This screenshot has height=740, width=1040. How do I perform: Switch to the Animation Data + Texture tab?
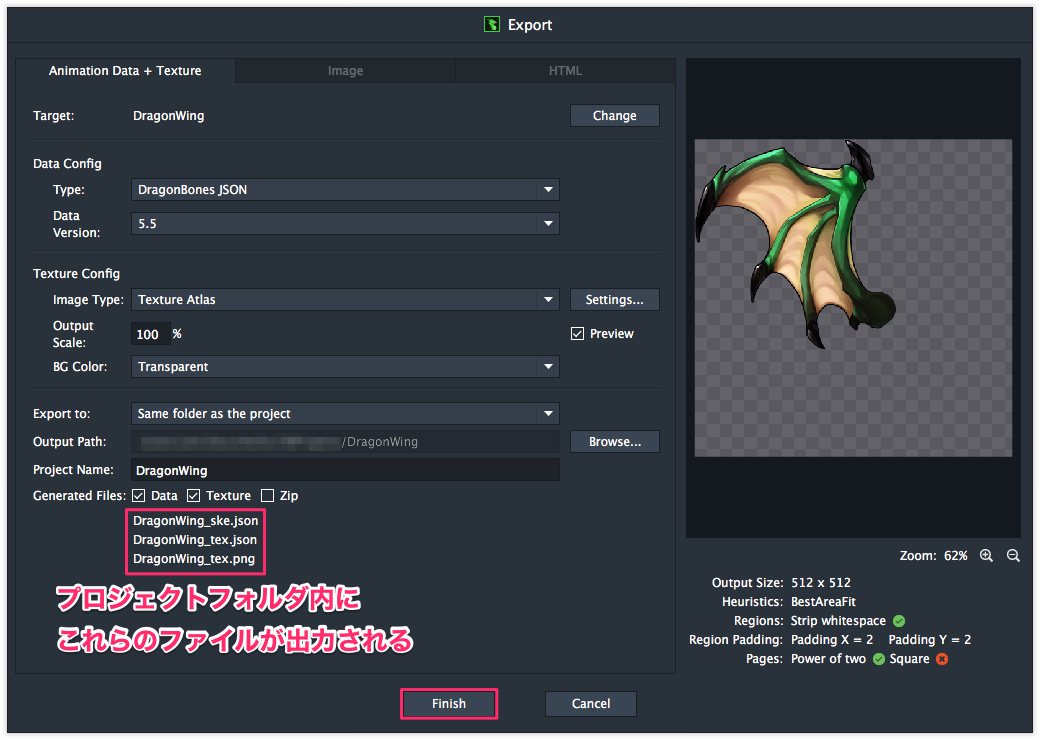coord(125,71)
